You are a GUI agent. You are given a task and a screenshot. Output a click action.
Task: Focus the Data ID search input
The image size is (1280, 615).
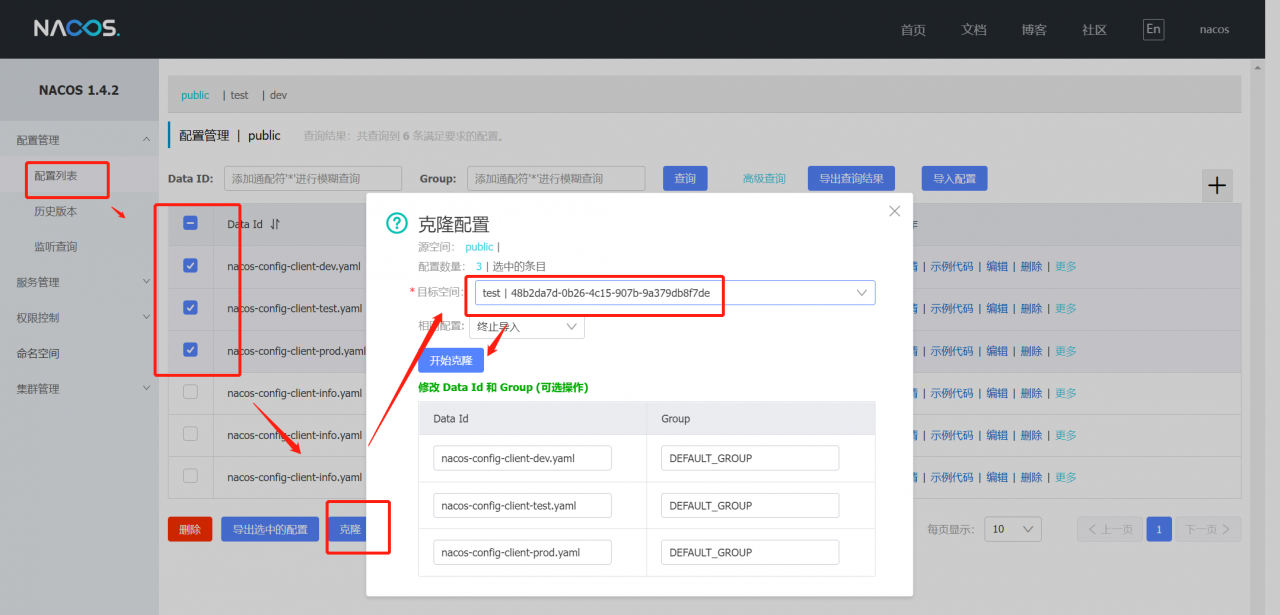pos(313,178)
